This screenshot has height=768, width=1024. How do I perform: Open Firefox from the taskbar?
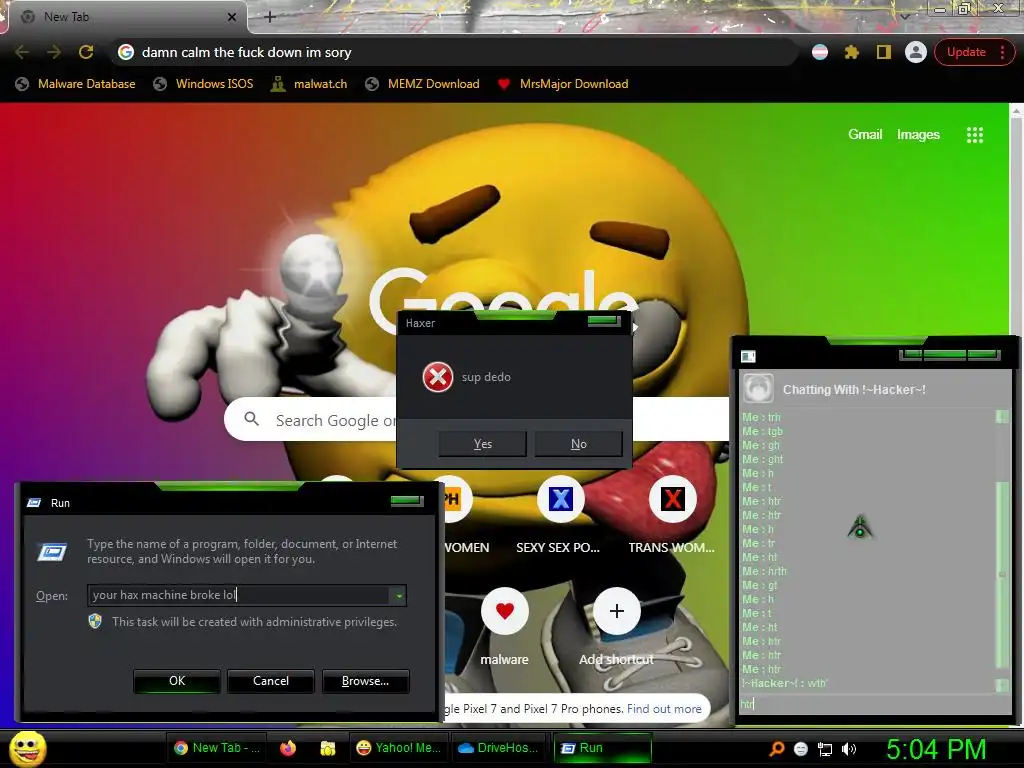pos(287,748)
